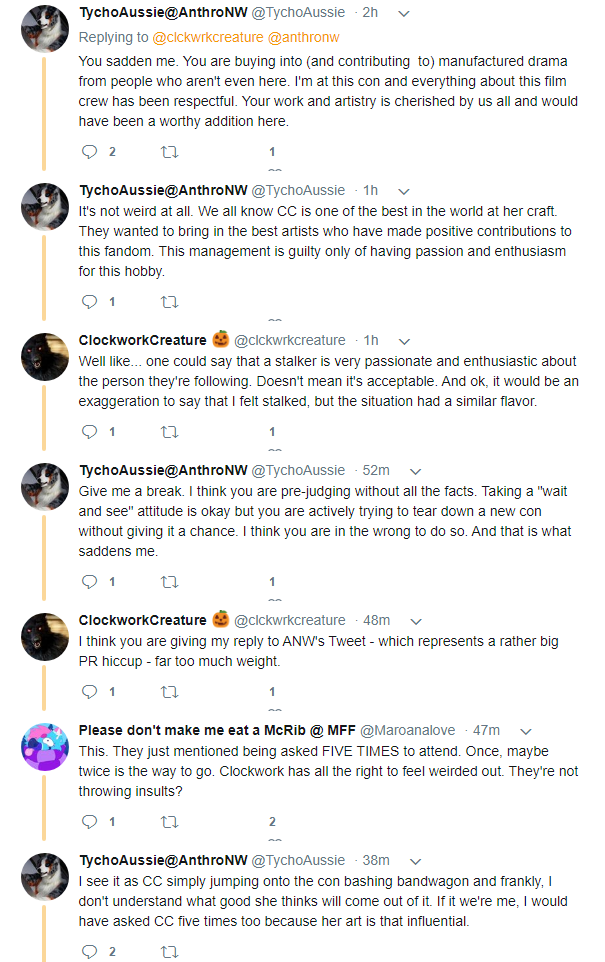
Task: Reply to TychoAussie's 38m bandwagon tweet
Action: [89, 951]
